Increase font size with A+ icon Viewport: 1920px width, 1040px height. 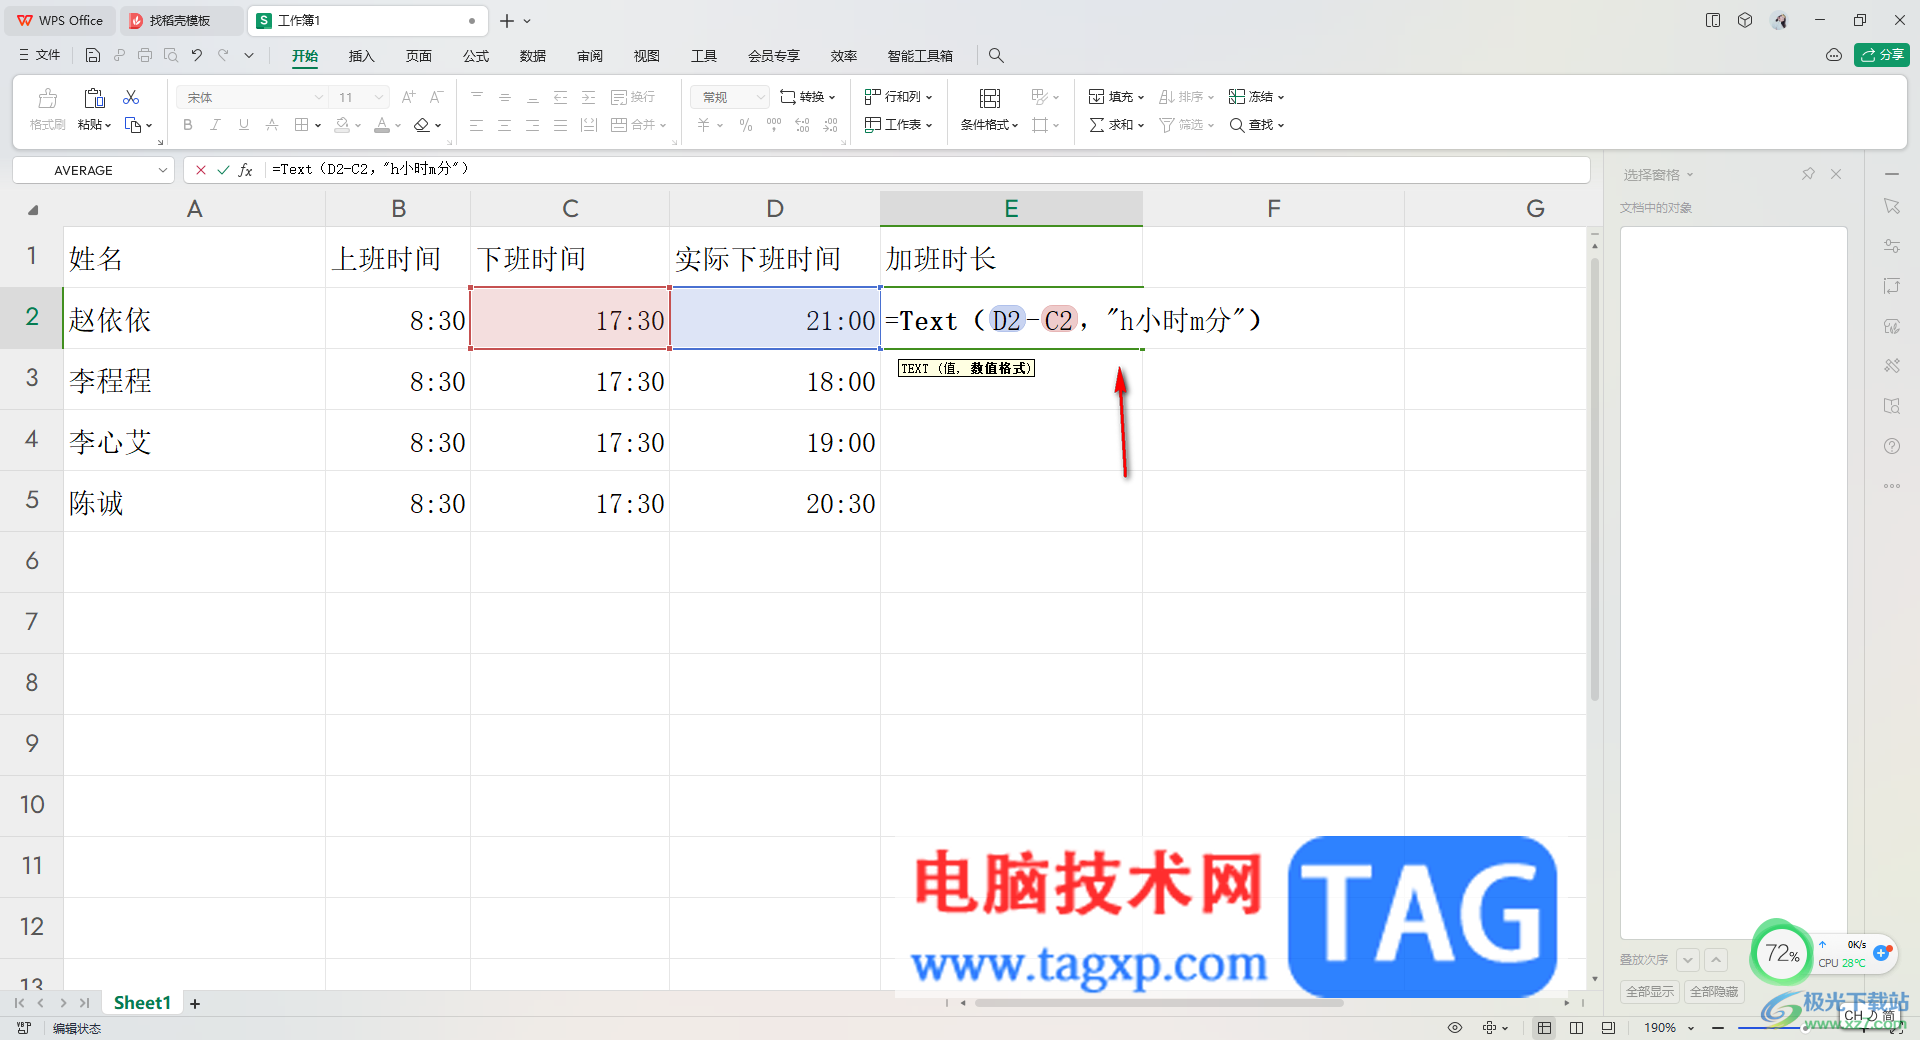tap(408, 97)
